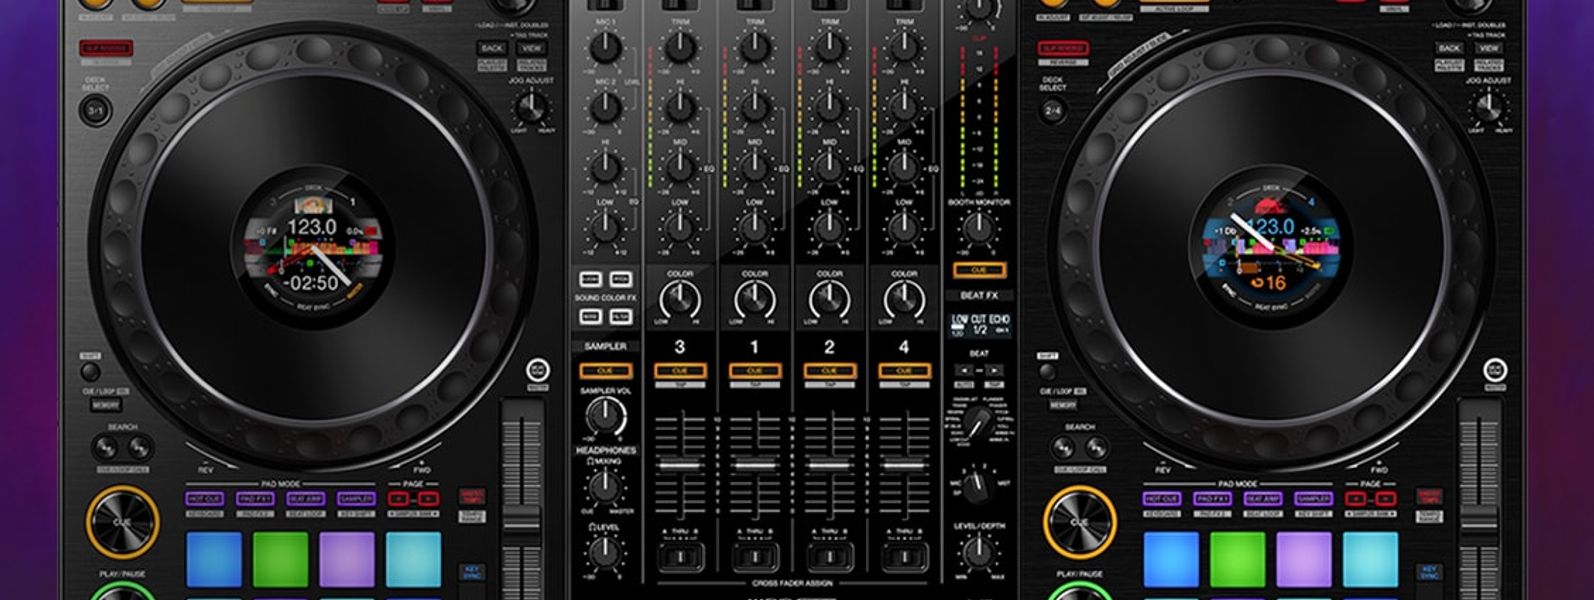The image size is (1594, 600).
Task: Click the right deck Key Sync button
Action: [1429, 571]
